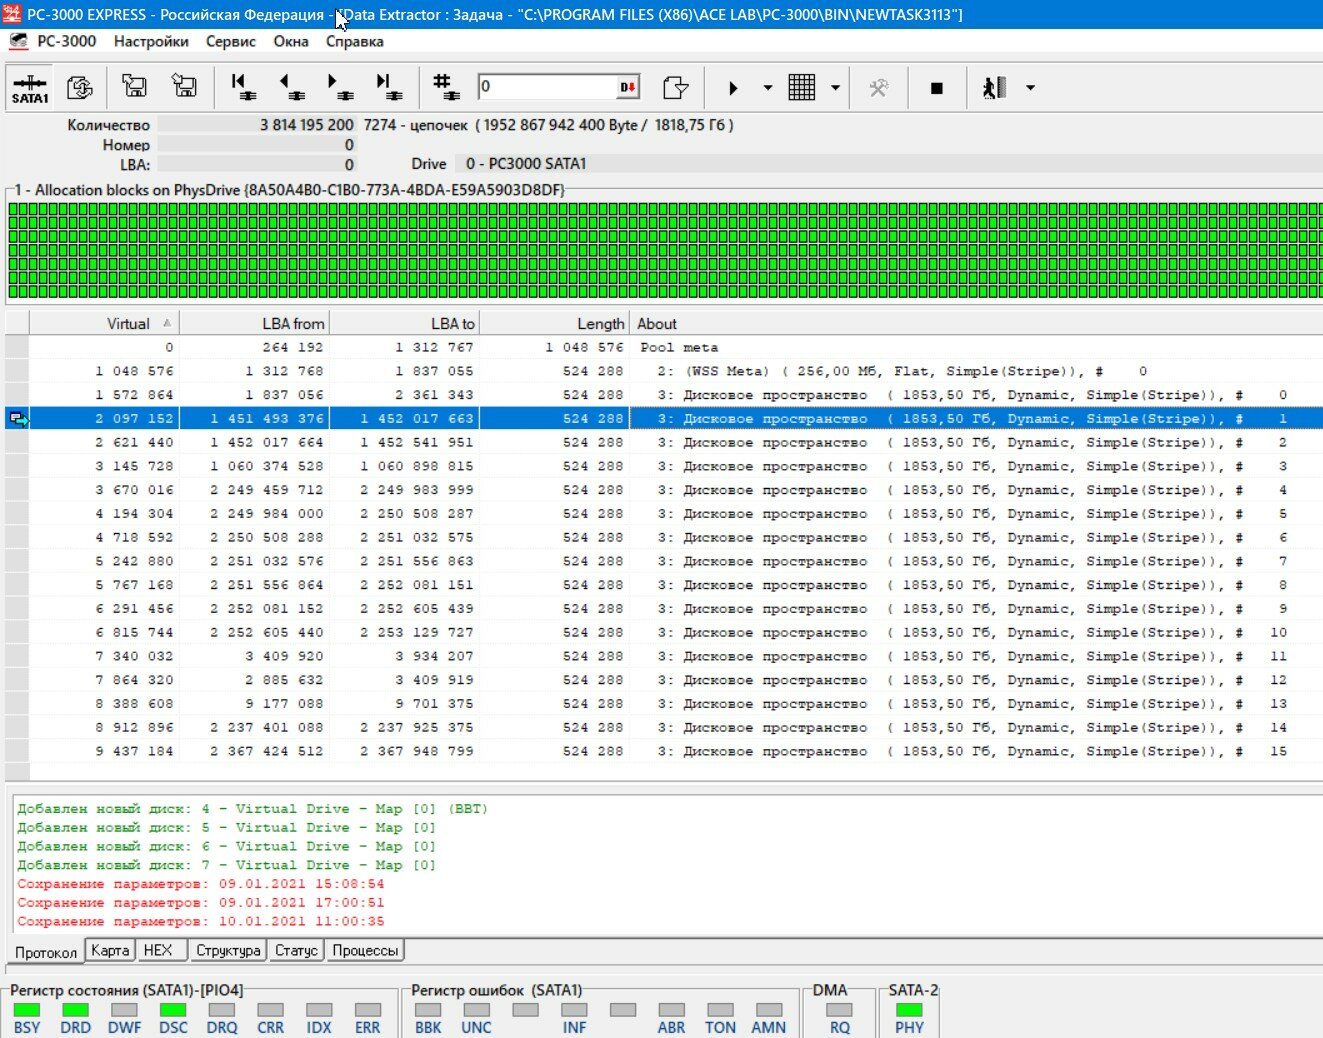Go to the previous chain position
Screen dimensions: 1323x1038
click(291, 87)
